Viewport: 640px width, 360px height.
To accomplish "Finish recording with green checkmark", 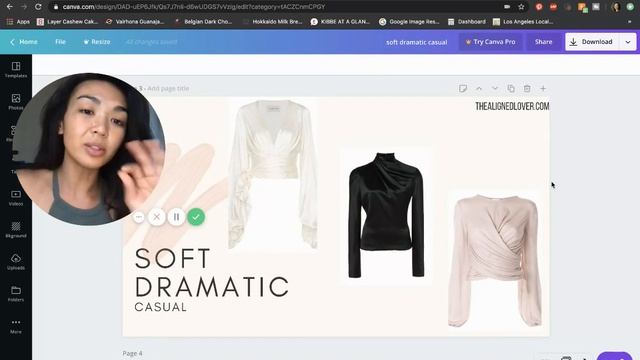I will point(196,217).
